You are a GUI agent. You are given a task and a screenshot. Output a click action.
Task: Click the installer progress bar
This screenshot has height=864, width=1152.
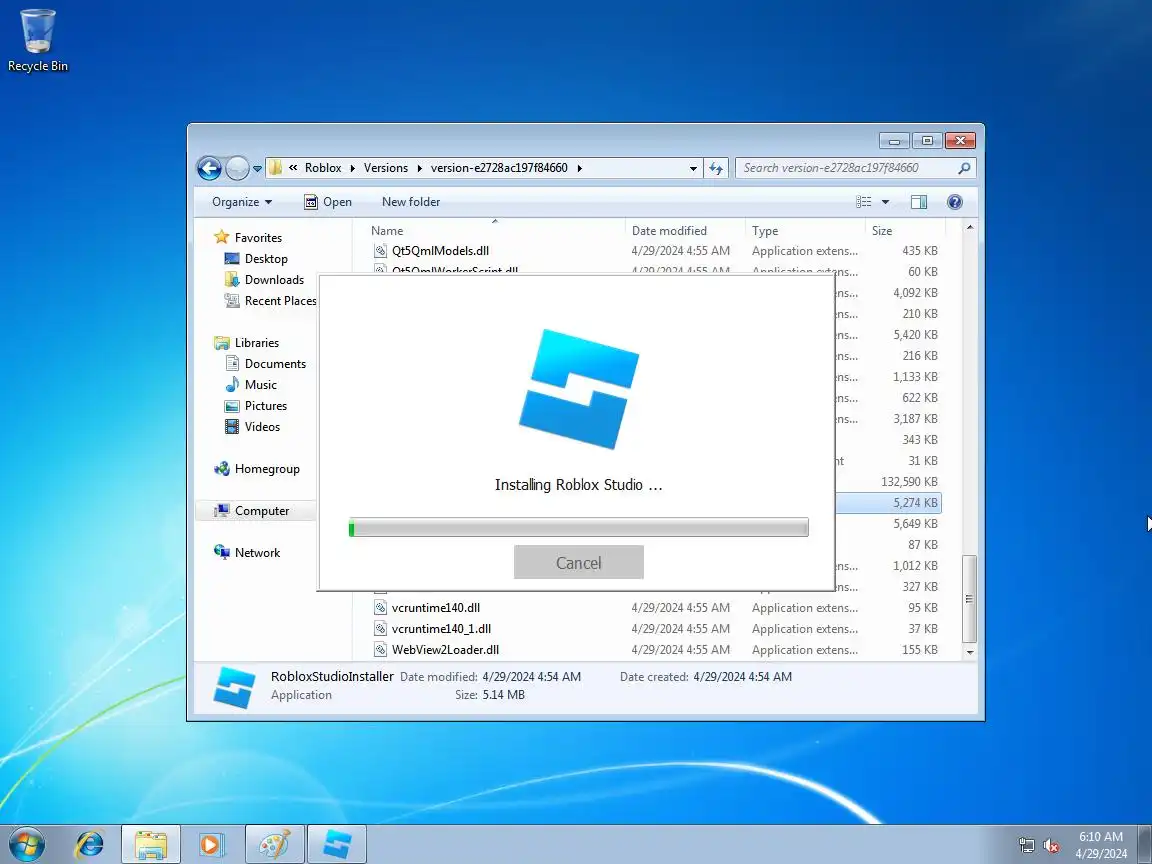click(x=578, y=528)
